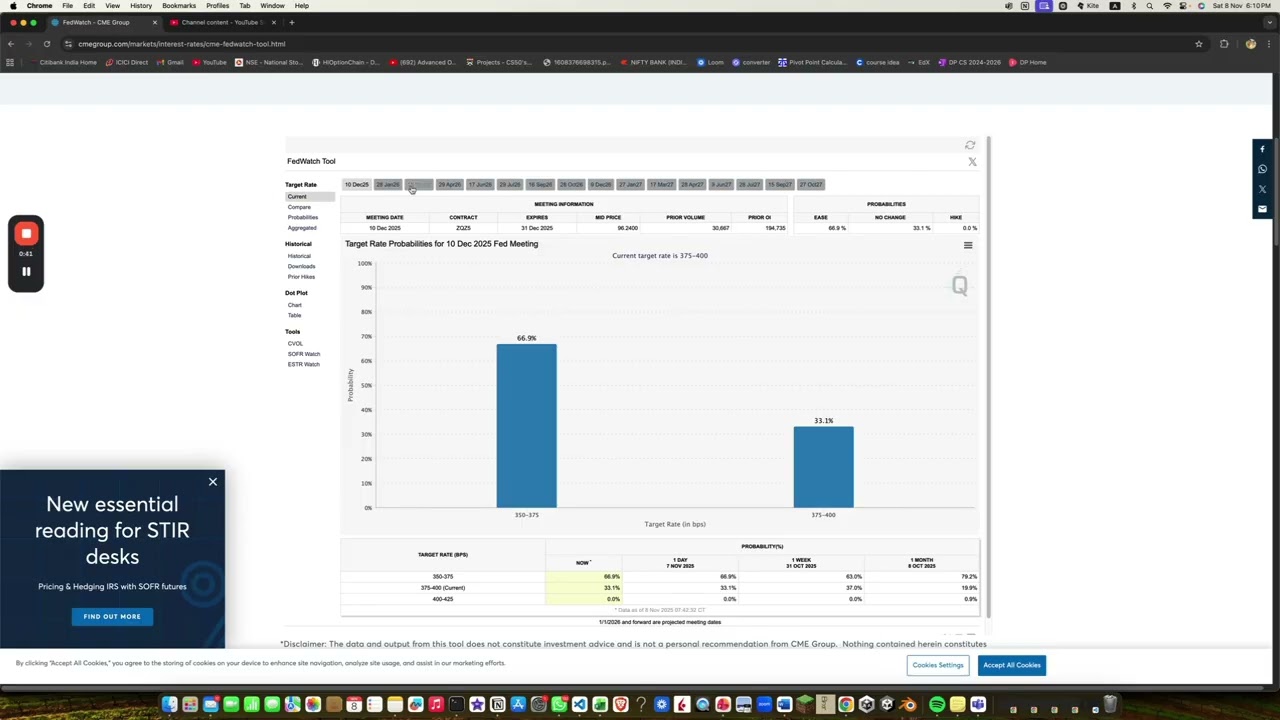Select the 17 Mar27 meeting tab
This screenshot has width=1280, height=720.
tap(661, 185)
